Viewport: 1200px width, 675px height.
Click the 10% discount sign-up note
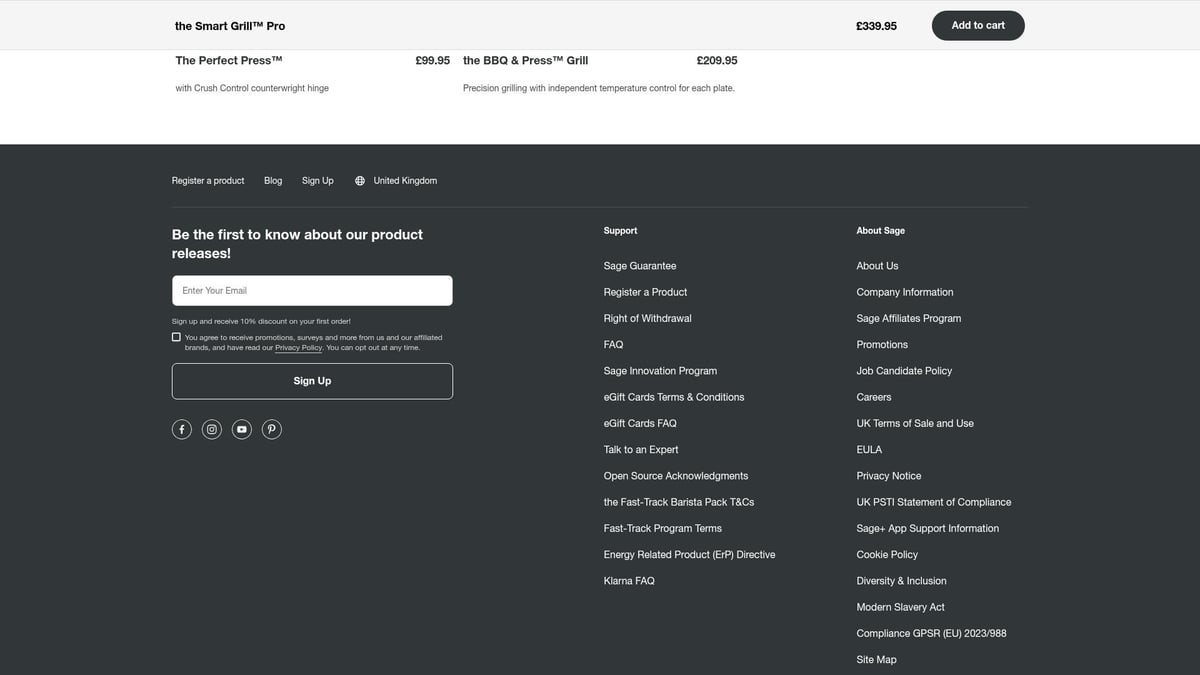pos(261,321)
